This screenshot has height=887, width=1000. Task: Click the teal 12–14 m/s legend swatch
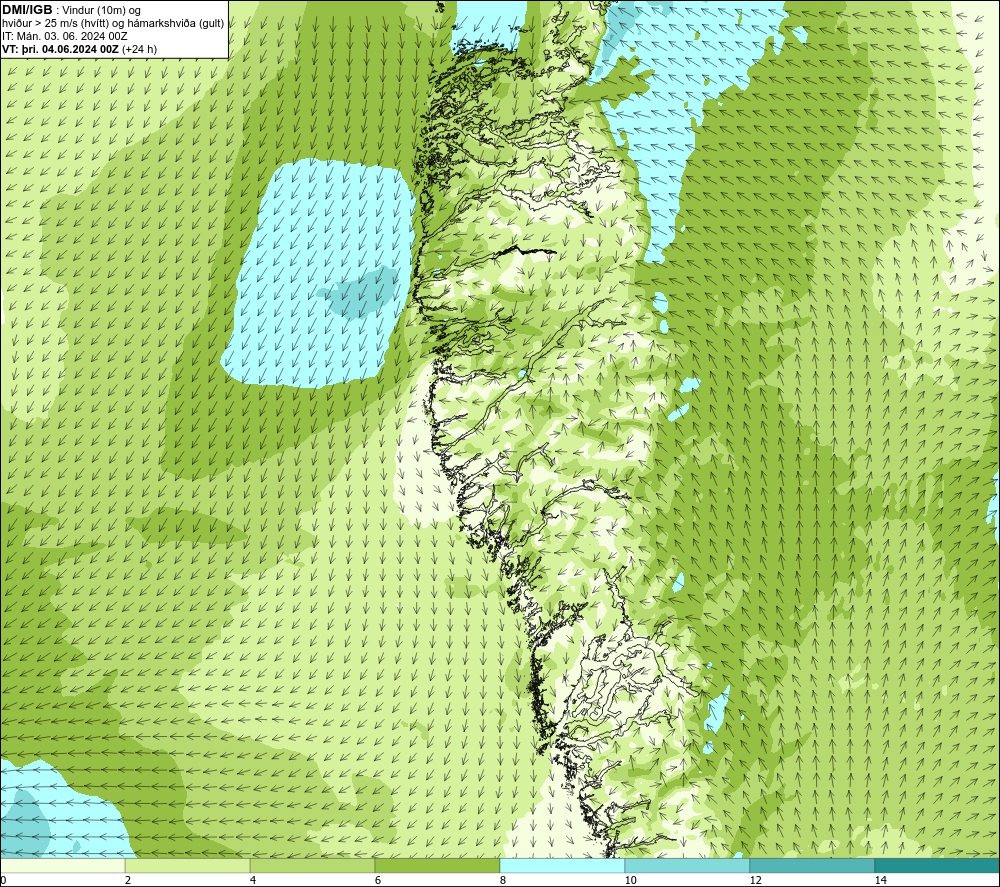pos(812,866)
